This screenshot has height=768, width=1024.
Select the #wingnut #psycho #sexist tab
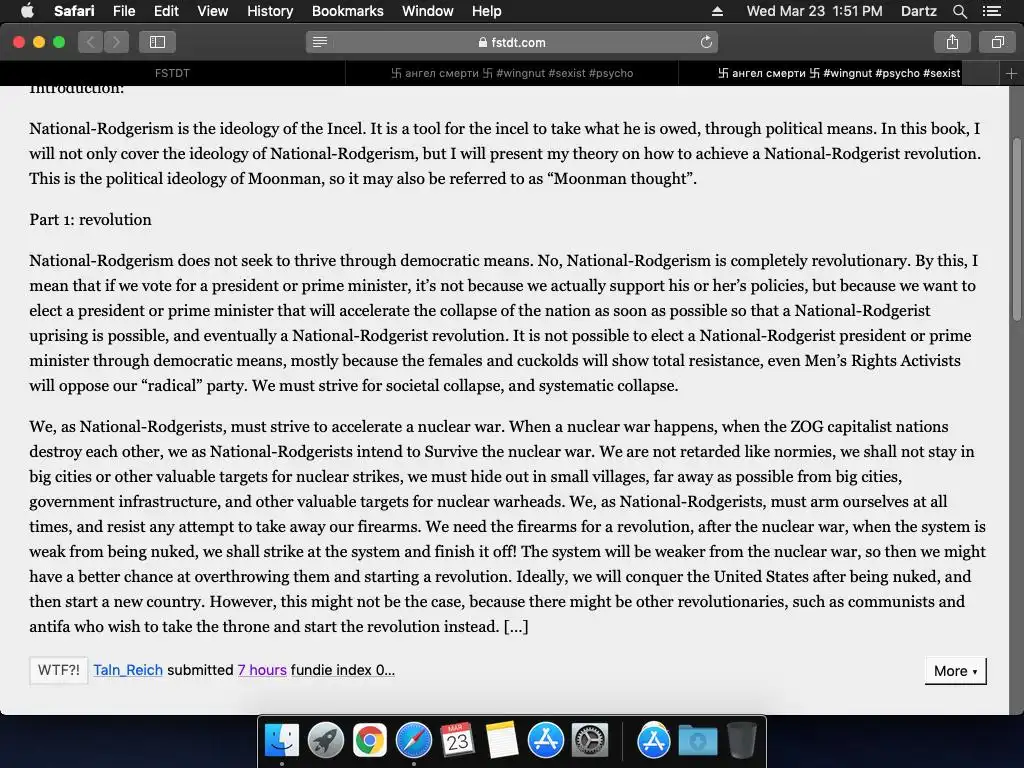click(x=839, y=73)
